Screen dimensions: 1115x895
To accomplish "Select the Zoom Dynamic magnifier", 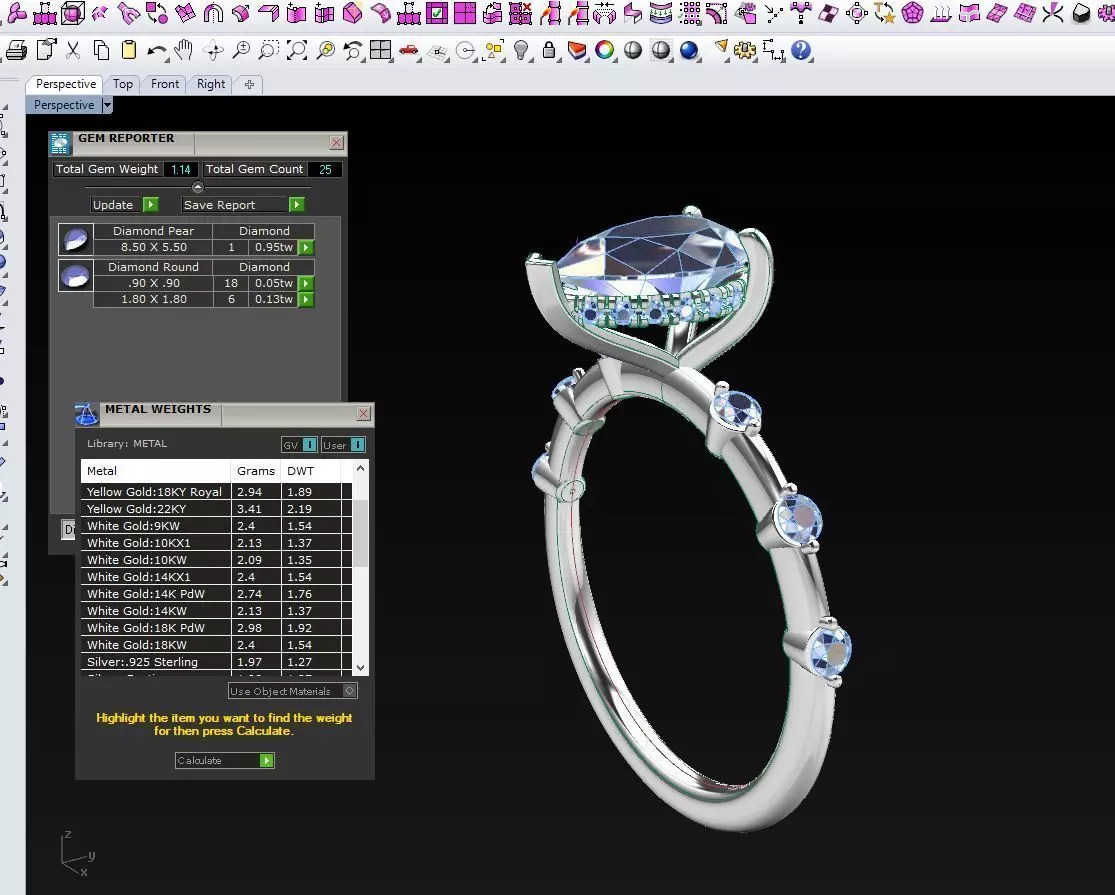I will pyautogui.click(x=241, y=50).
